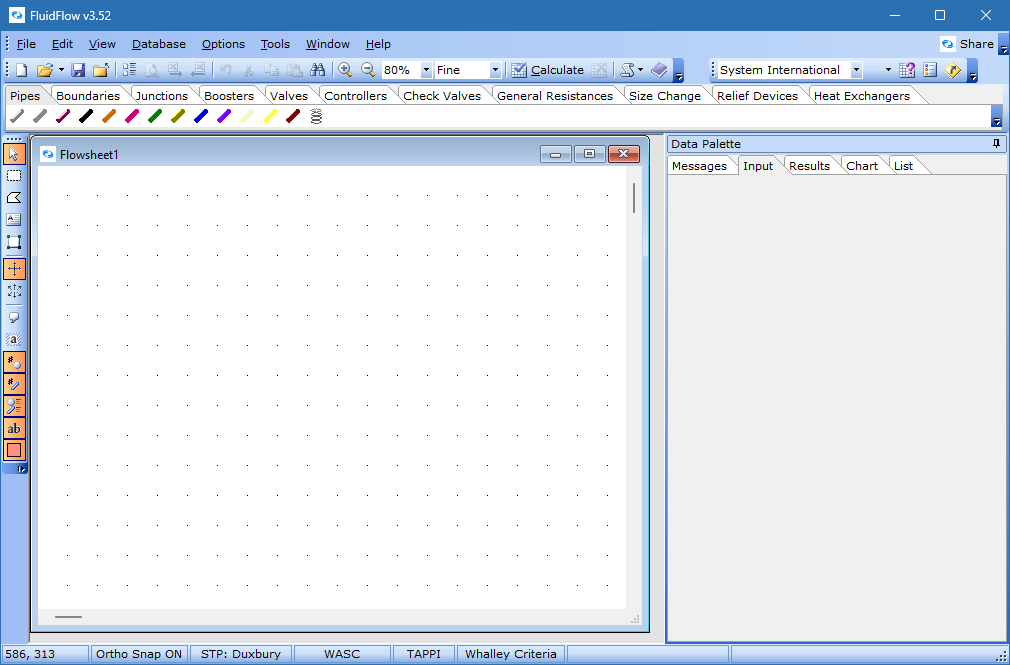Toggle node numbering display button

coord(14,362)
